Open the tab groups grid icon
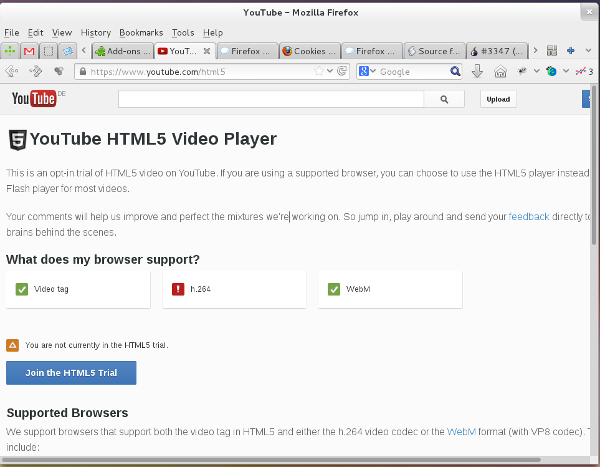Viewport: 600px width, 467px height. 552,51
